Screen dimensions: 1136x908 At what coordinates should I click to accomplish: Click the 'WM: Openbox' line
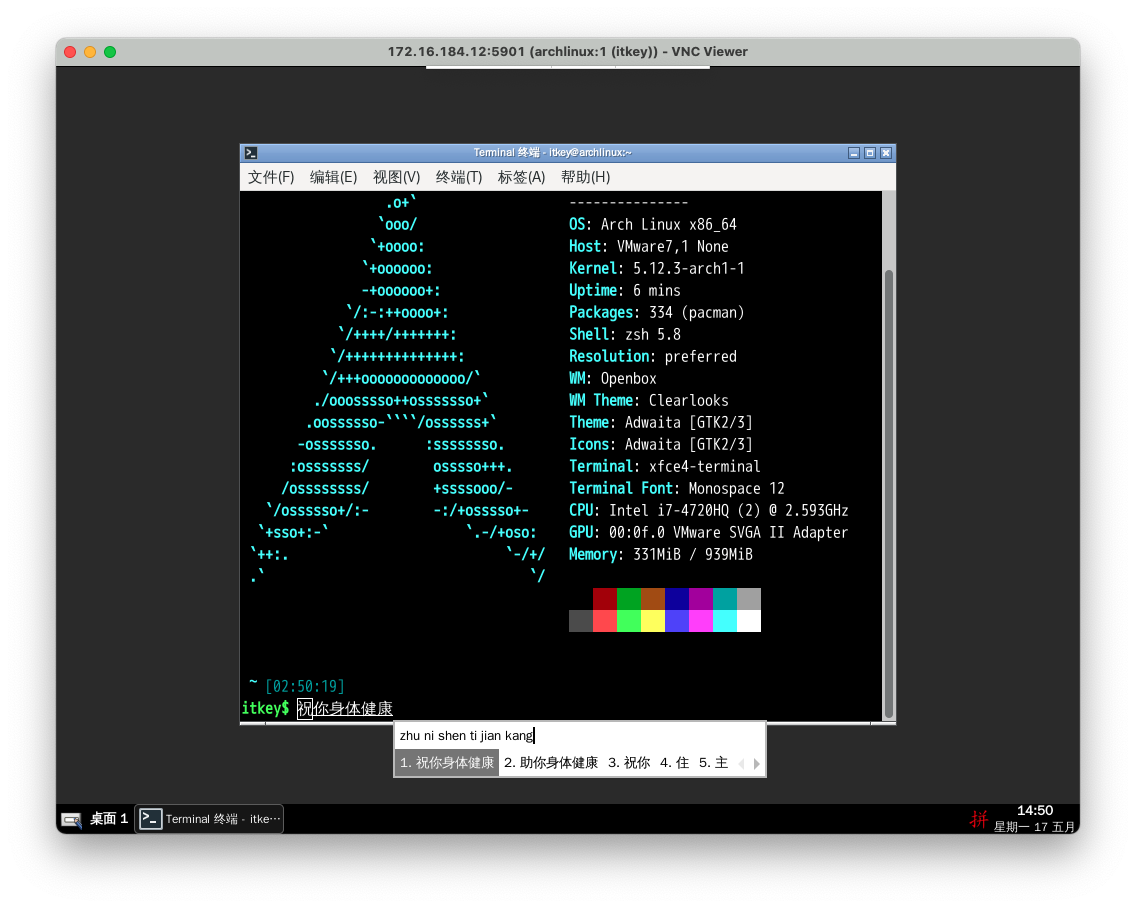coord(612,379)
